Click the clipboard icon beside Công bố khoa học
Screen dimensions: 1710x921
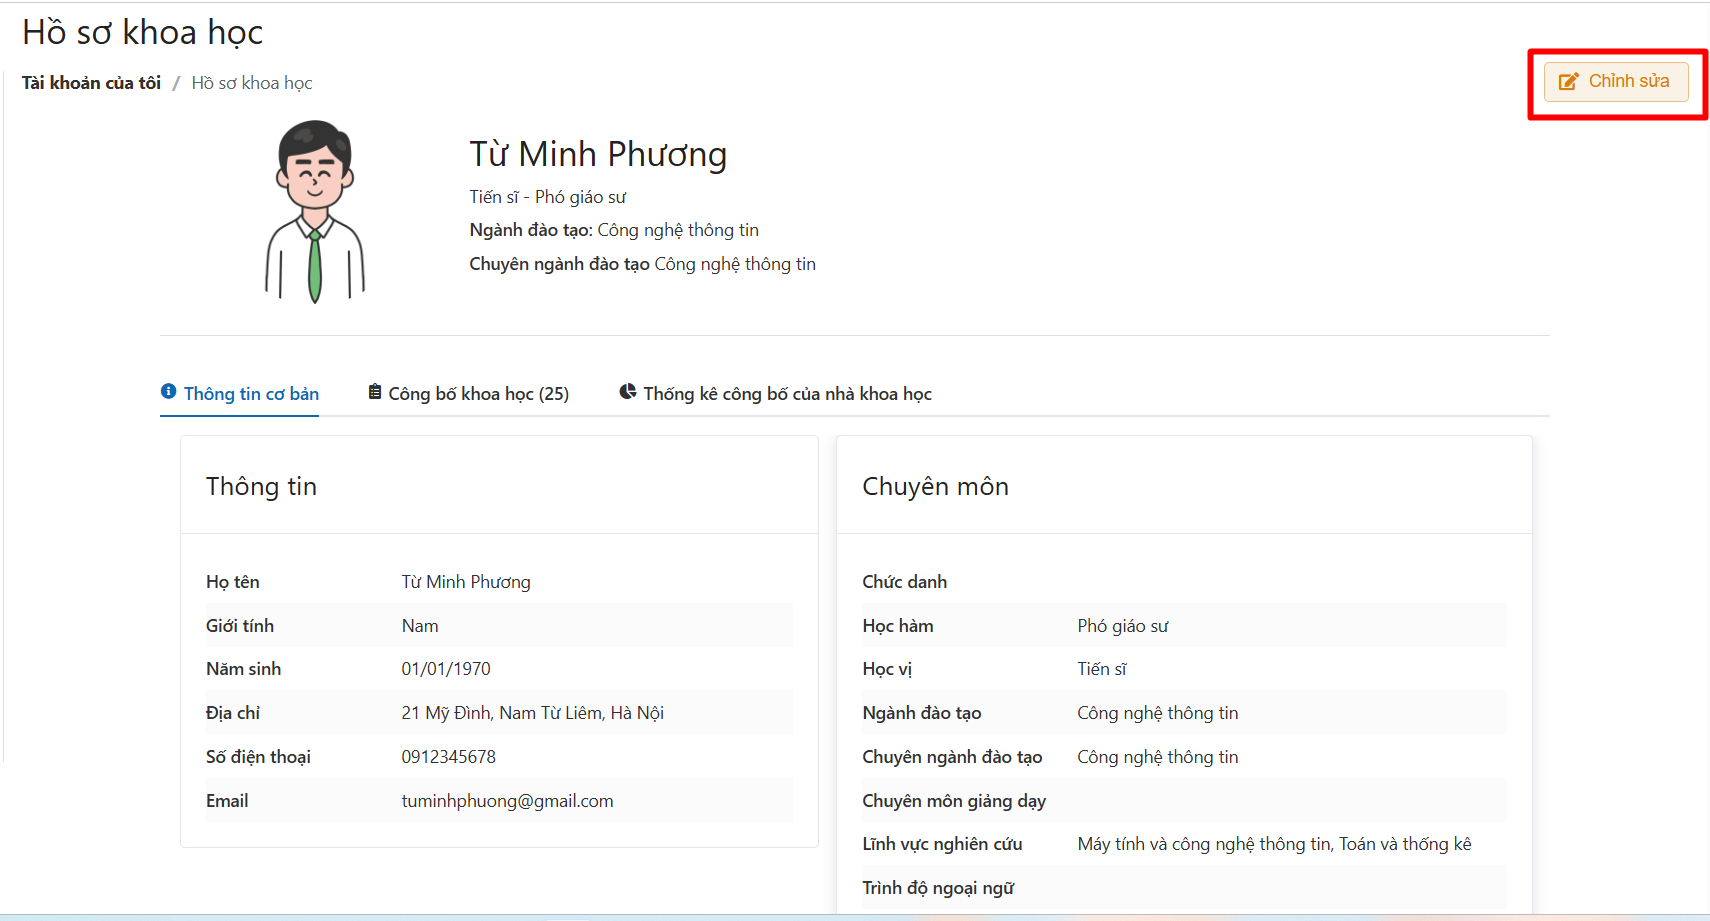click(375, 392)
